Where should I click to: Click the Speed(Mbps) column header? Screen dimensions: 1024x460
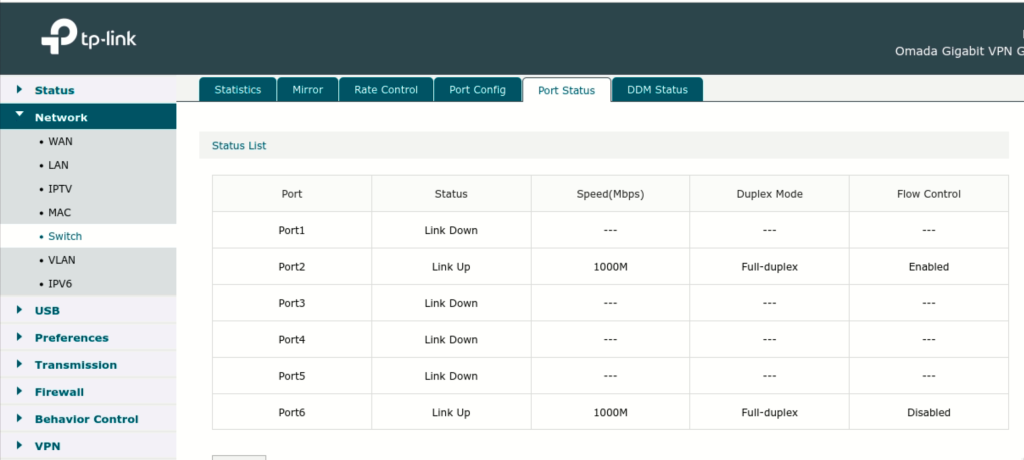[611, 193]
